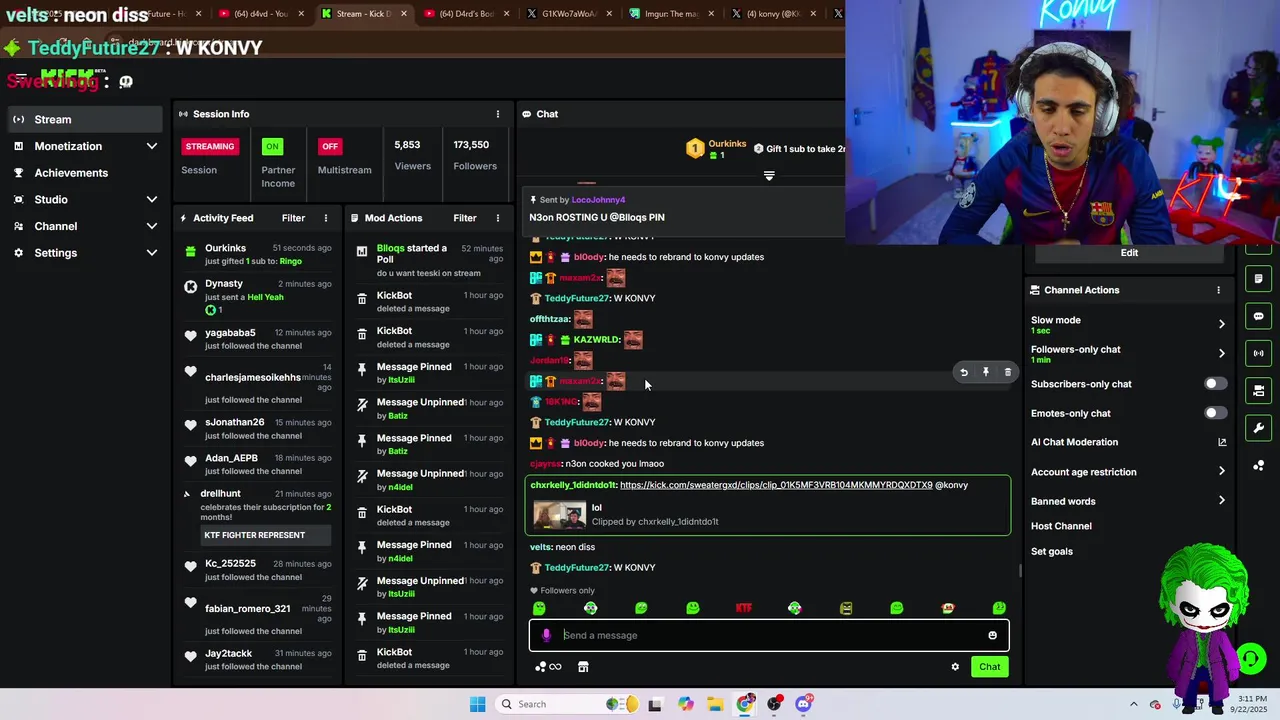Screen dimensions: 1280x720
Task: Click the Edit button under stream preview
Action: pyautogui.click(x=1129, y=253)
